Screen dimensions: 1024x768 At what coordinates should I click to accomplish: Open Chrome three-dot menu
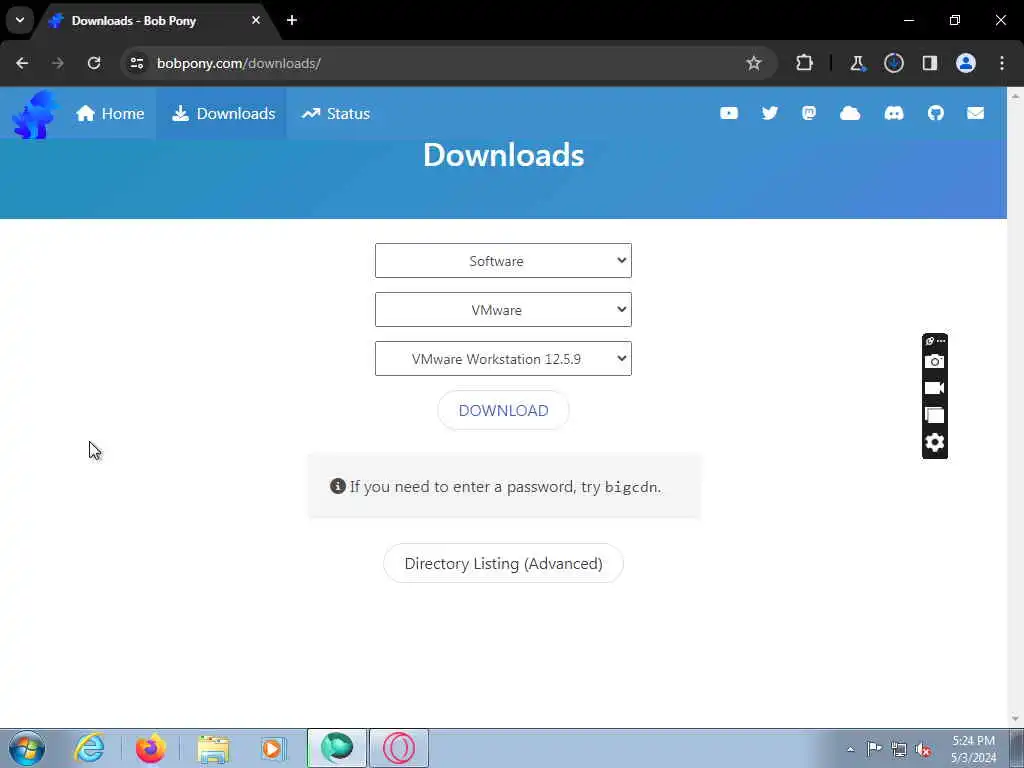(x=1002, y=63)
